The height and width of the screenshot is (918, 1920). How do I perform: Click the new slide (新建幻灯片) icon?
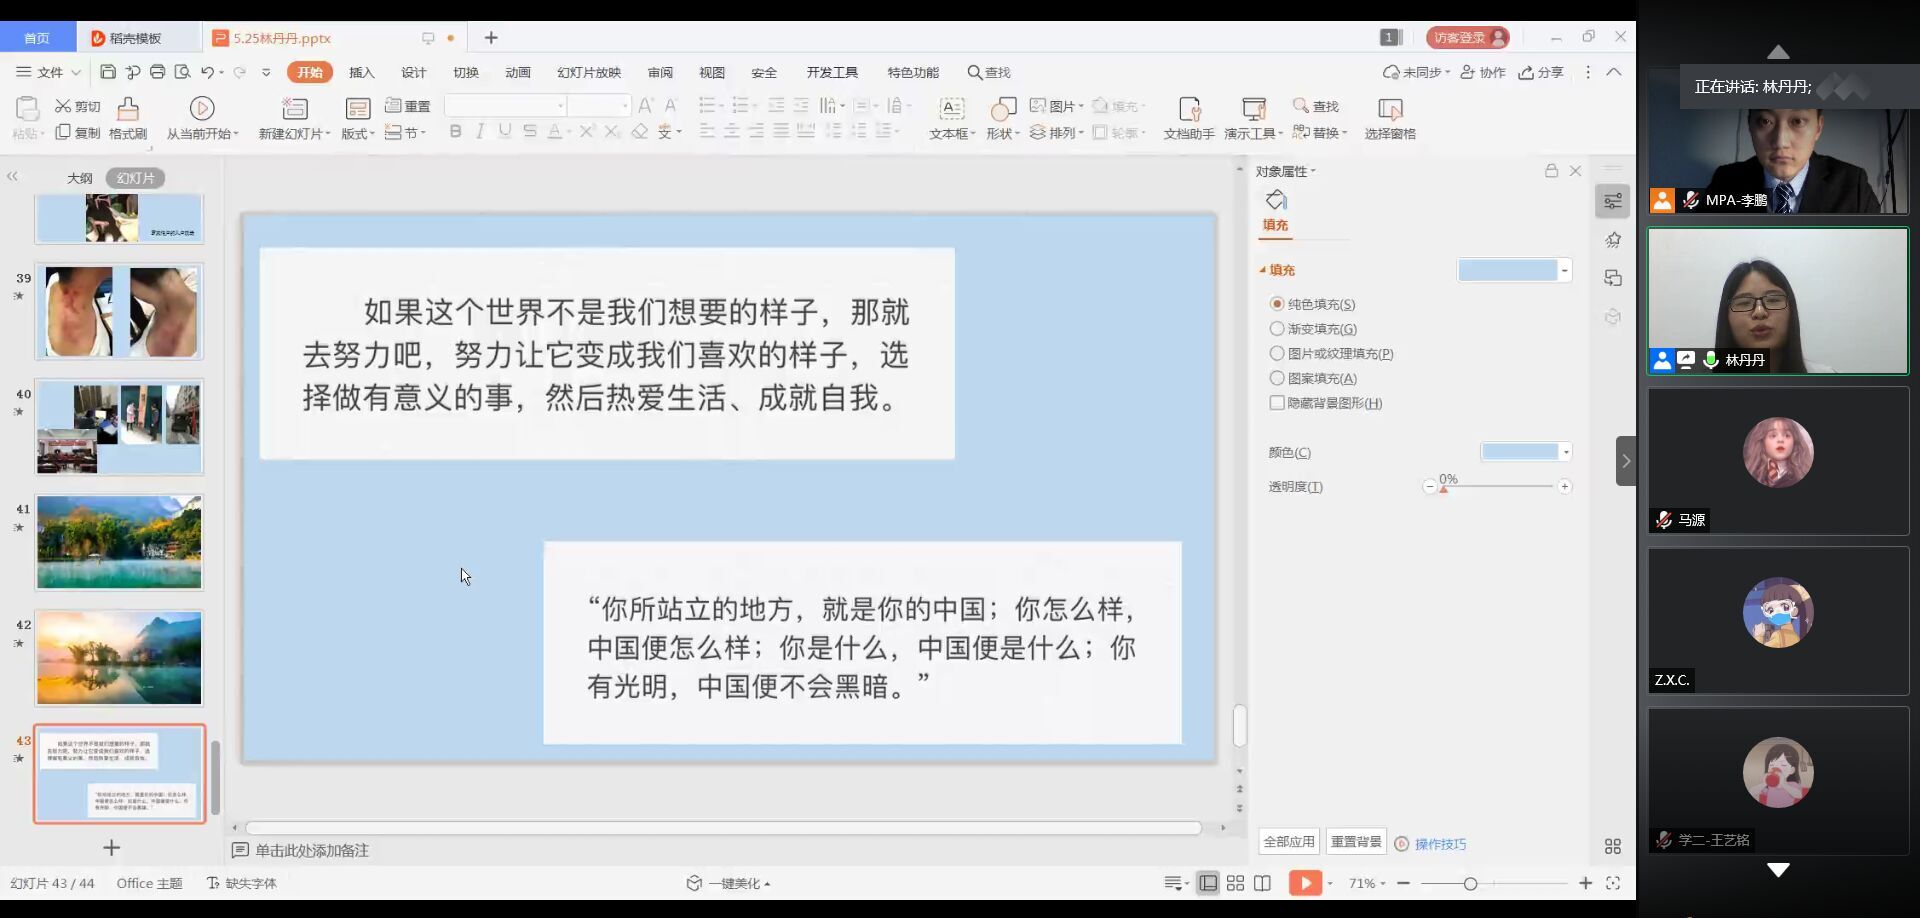tap(294, 108)
